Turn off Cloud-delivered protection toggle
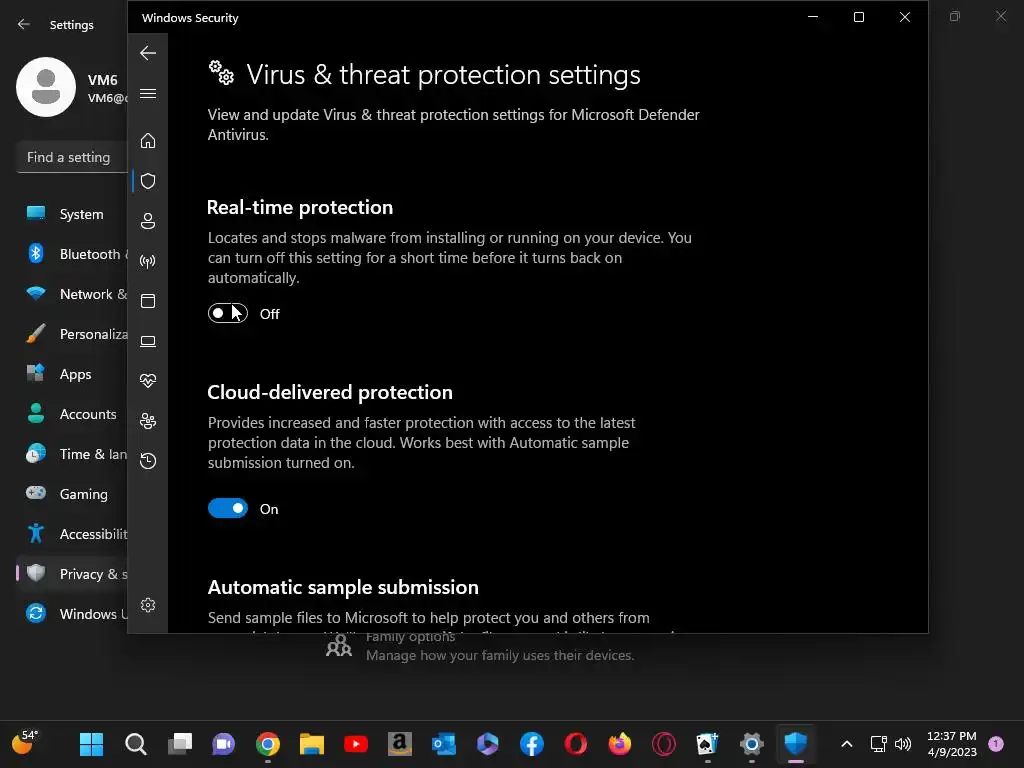The width and height of the screenshot is (1024, 768). (227, 509)
